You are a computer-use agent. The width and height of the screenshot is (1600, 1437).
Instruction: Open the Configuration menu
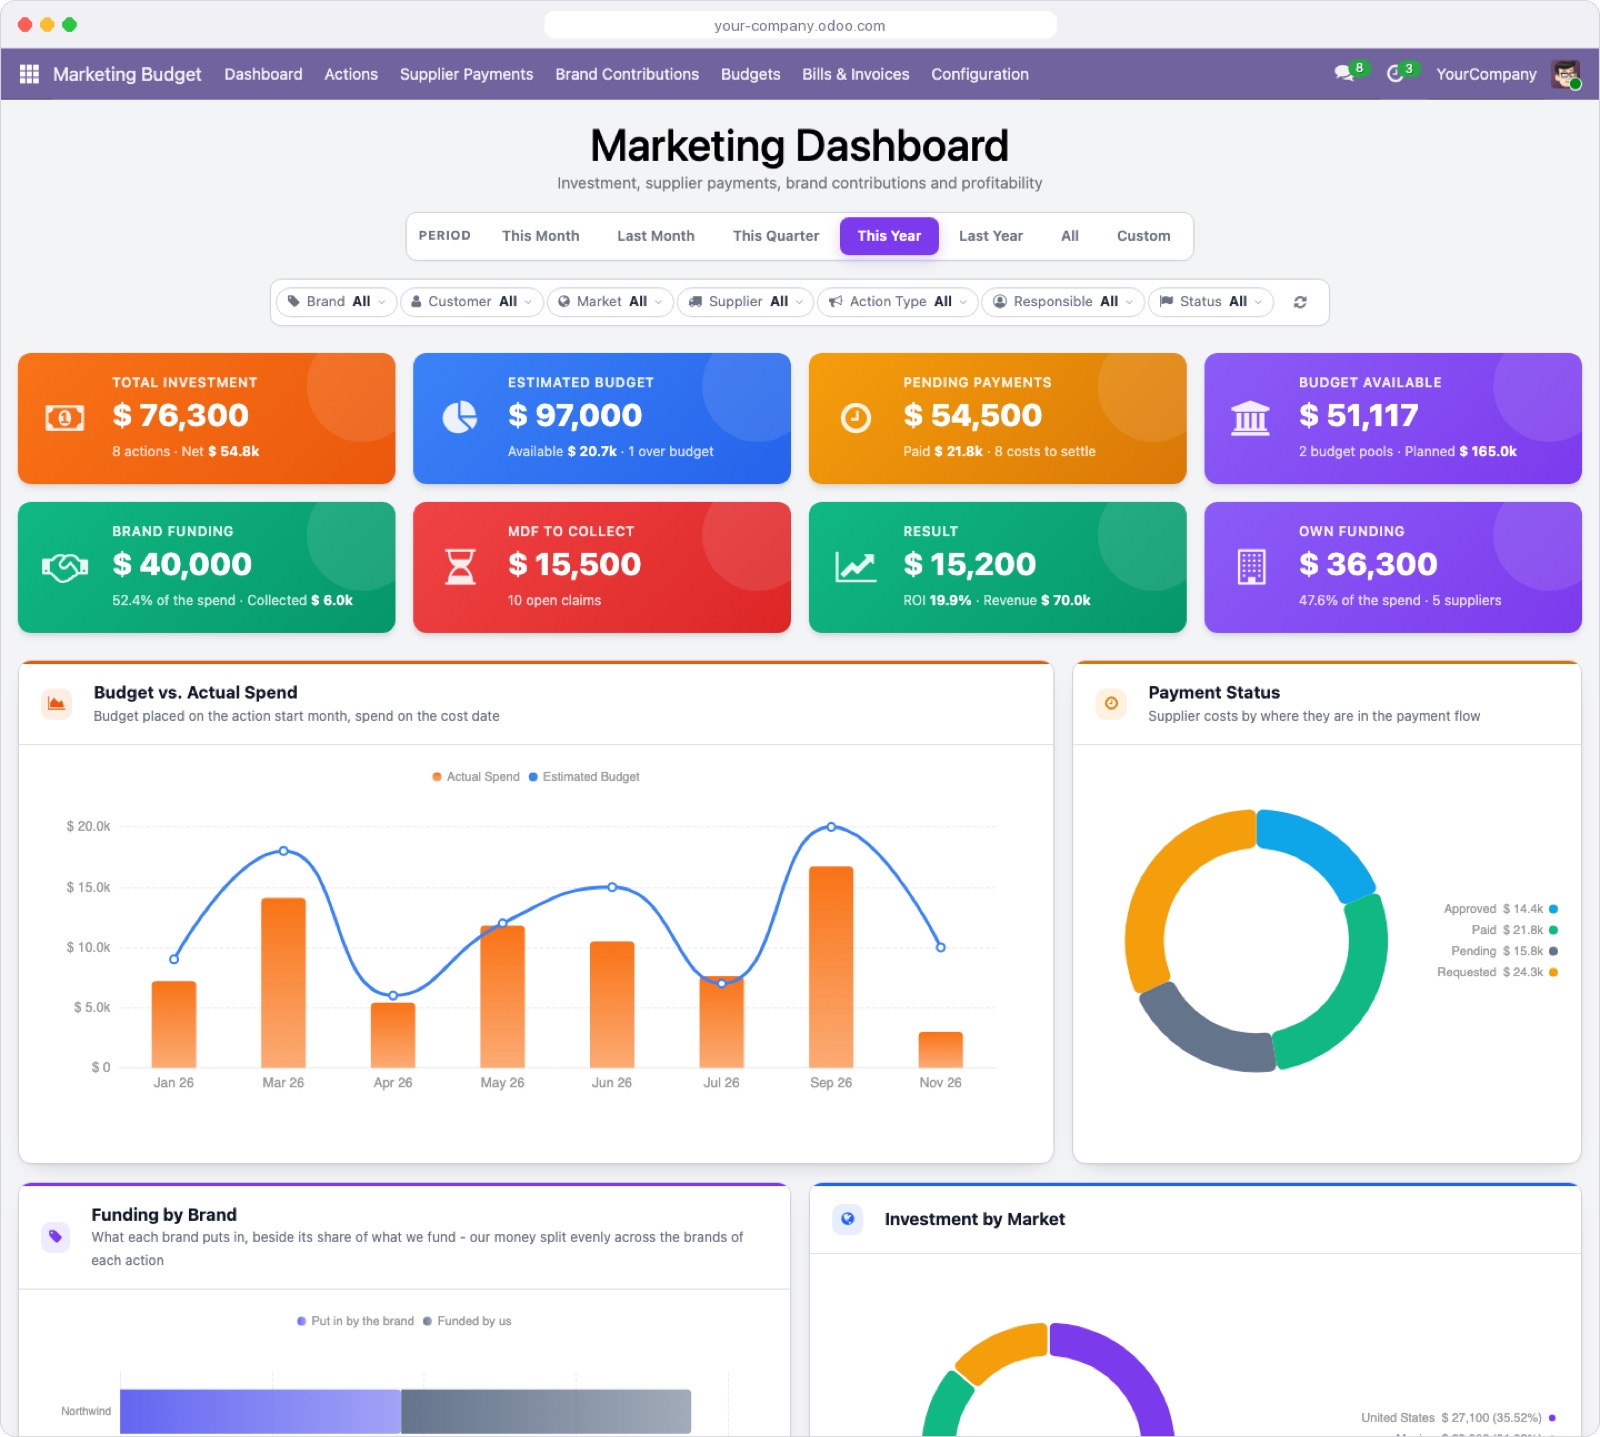[x=980, y=74]
